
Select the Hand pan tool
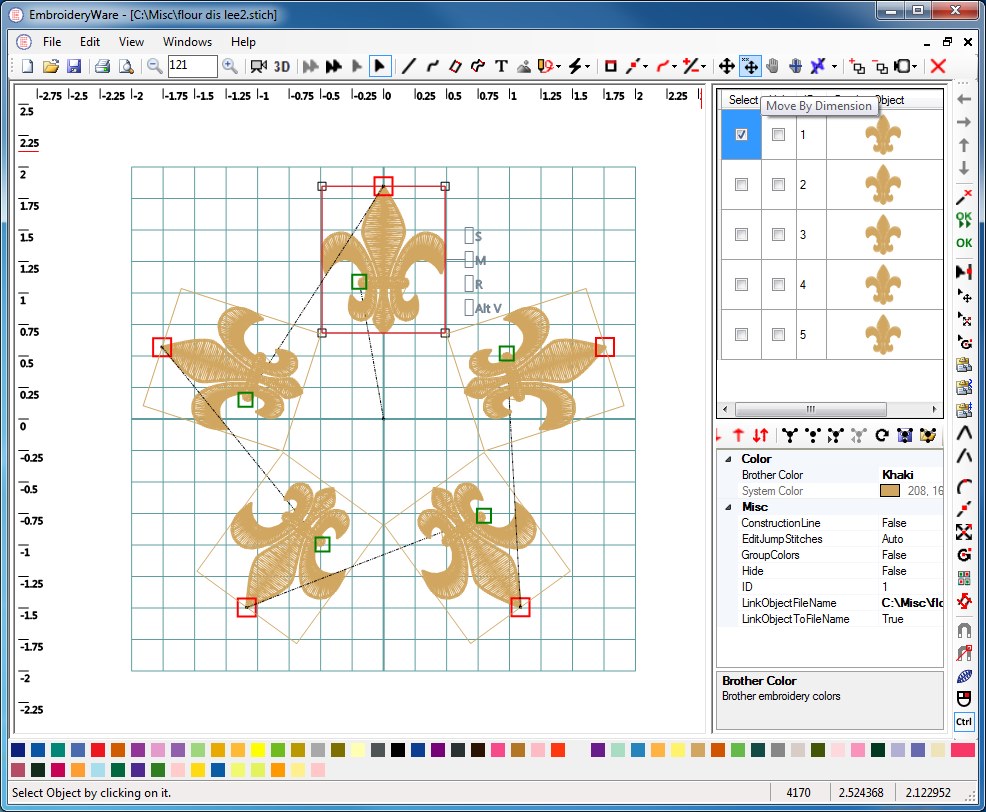click(x=773, y=66)
